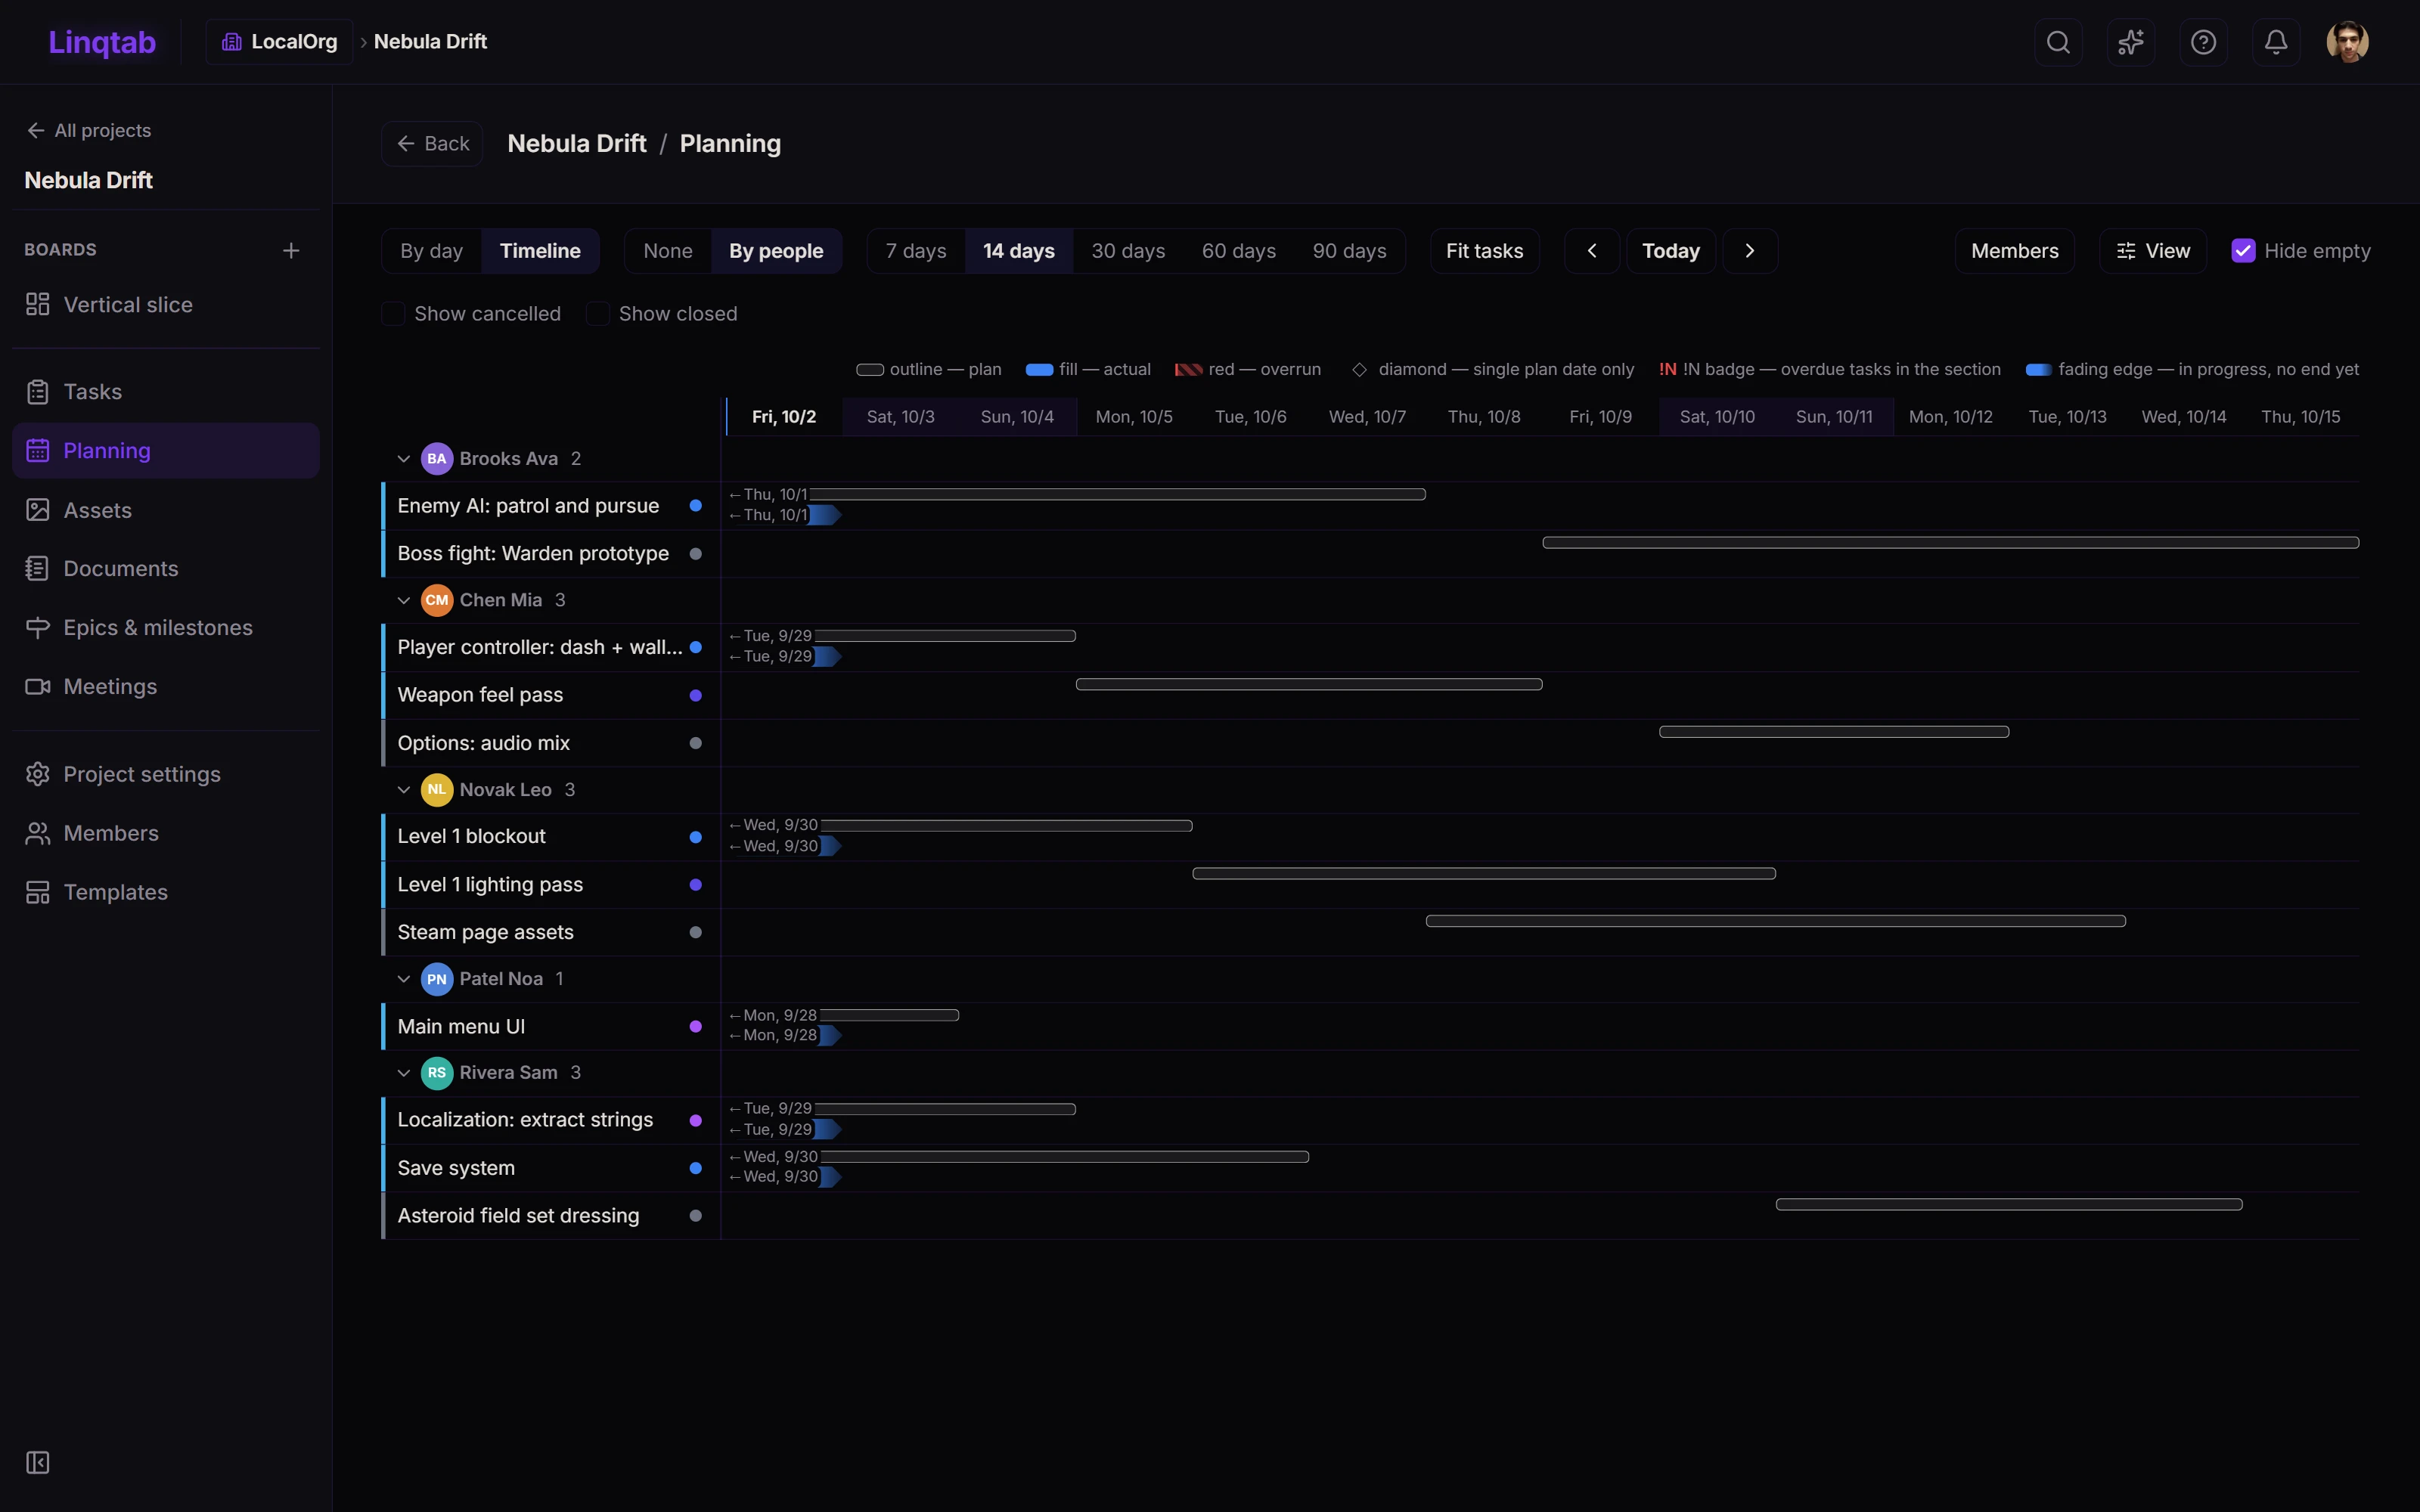Open the help question mark icon
Image resolution: width=2420 pixels, height=1512 pixels.
tap(2203, 42)
